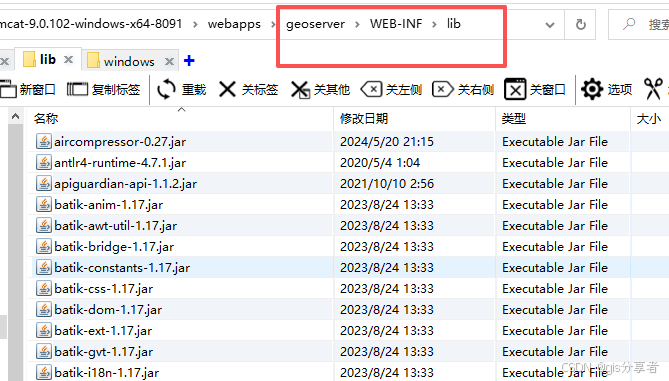Go to geoserver in breadcrumb path

(315, 24)
